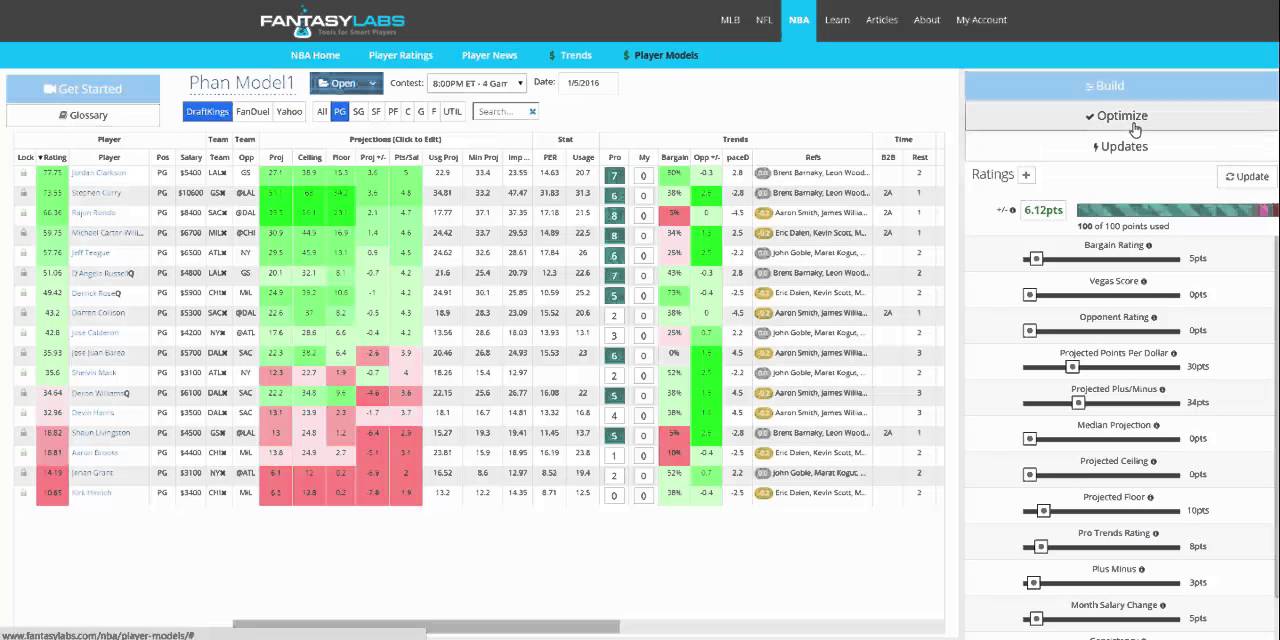Viewport: 1280px width, 640px height.
Task: Lock Jose Calderon's row
Action: (24, 333)
